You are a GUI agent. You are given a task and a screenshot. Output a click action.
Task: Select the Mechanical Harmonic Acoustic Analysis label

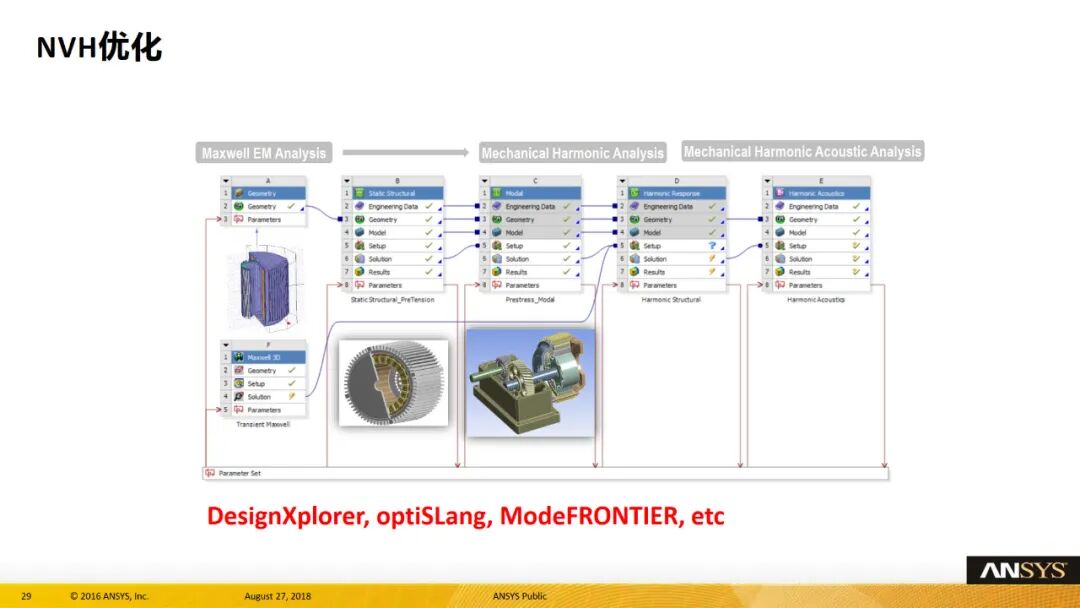tap(802, 152)
